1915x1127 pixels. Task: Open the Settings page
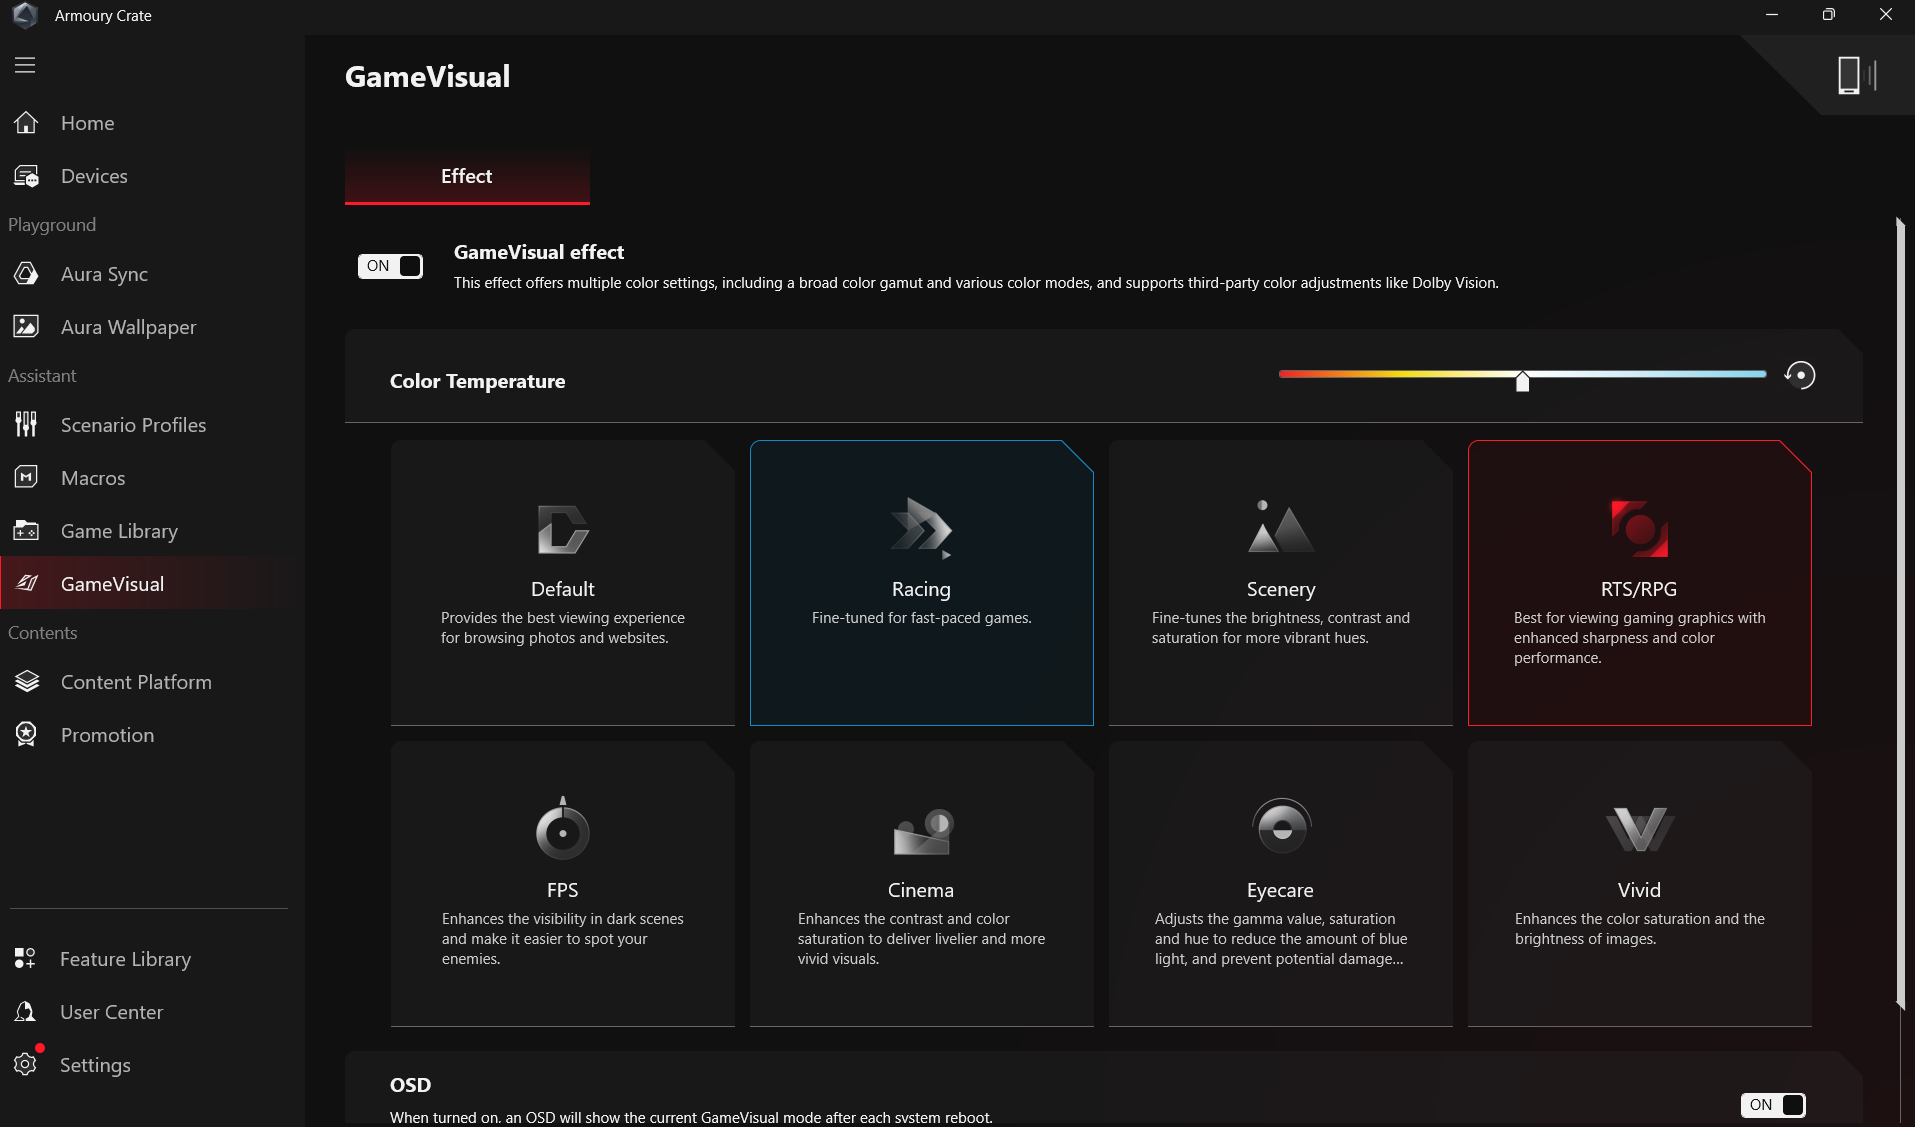(95, 1065)
